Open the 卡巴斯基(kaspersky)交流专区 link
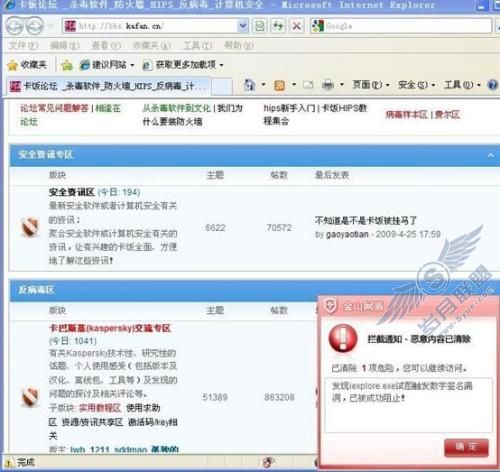The width and height of the screenshot is (500, 472). (110, 328)
